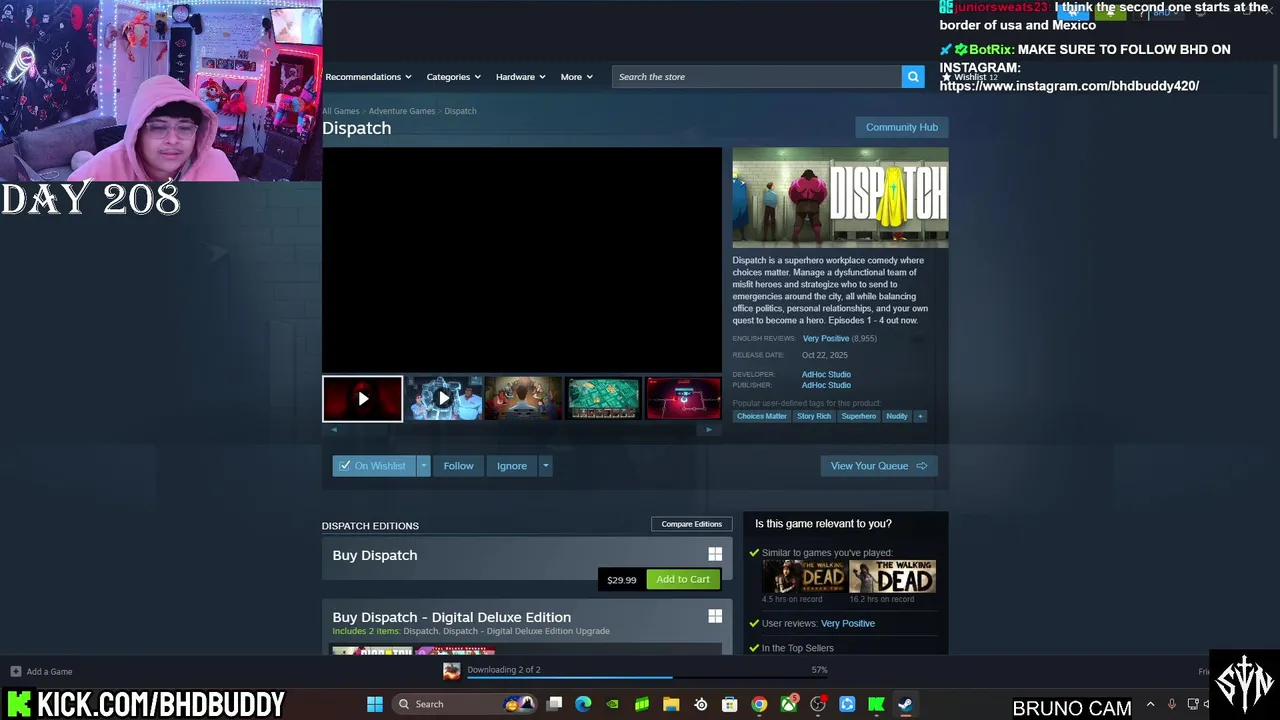Select the Choices Matter tag
This screenshot has width=1280, height=720.
pos(762,416)
